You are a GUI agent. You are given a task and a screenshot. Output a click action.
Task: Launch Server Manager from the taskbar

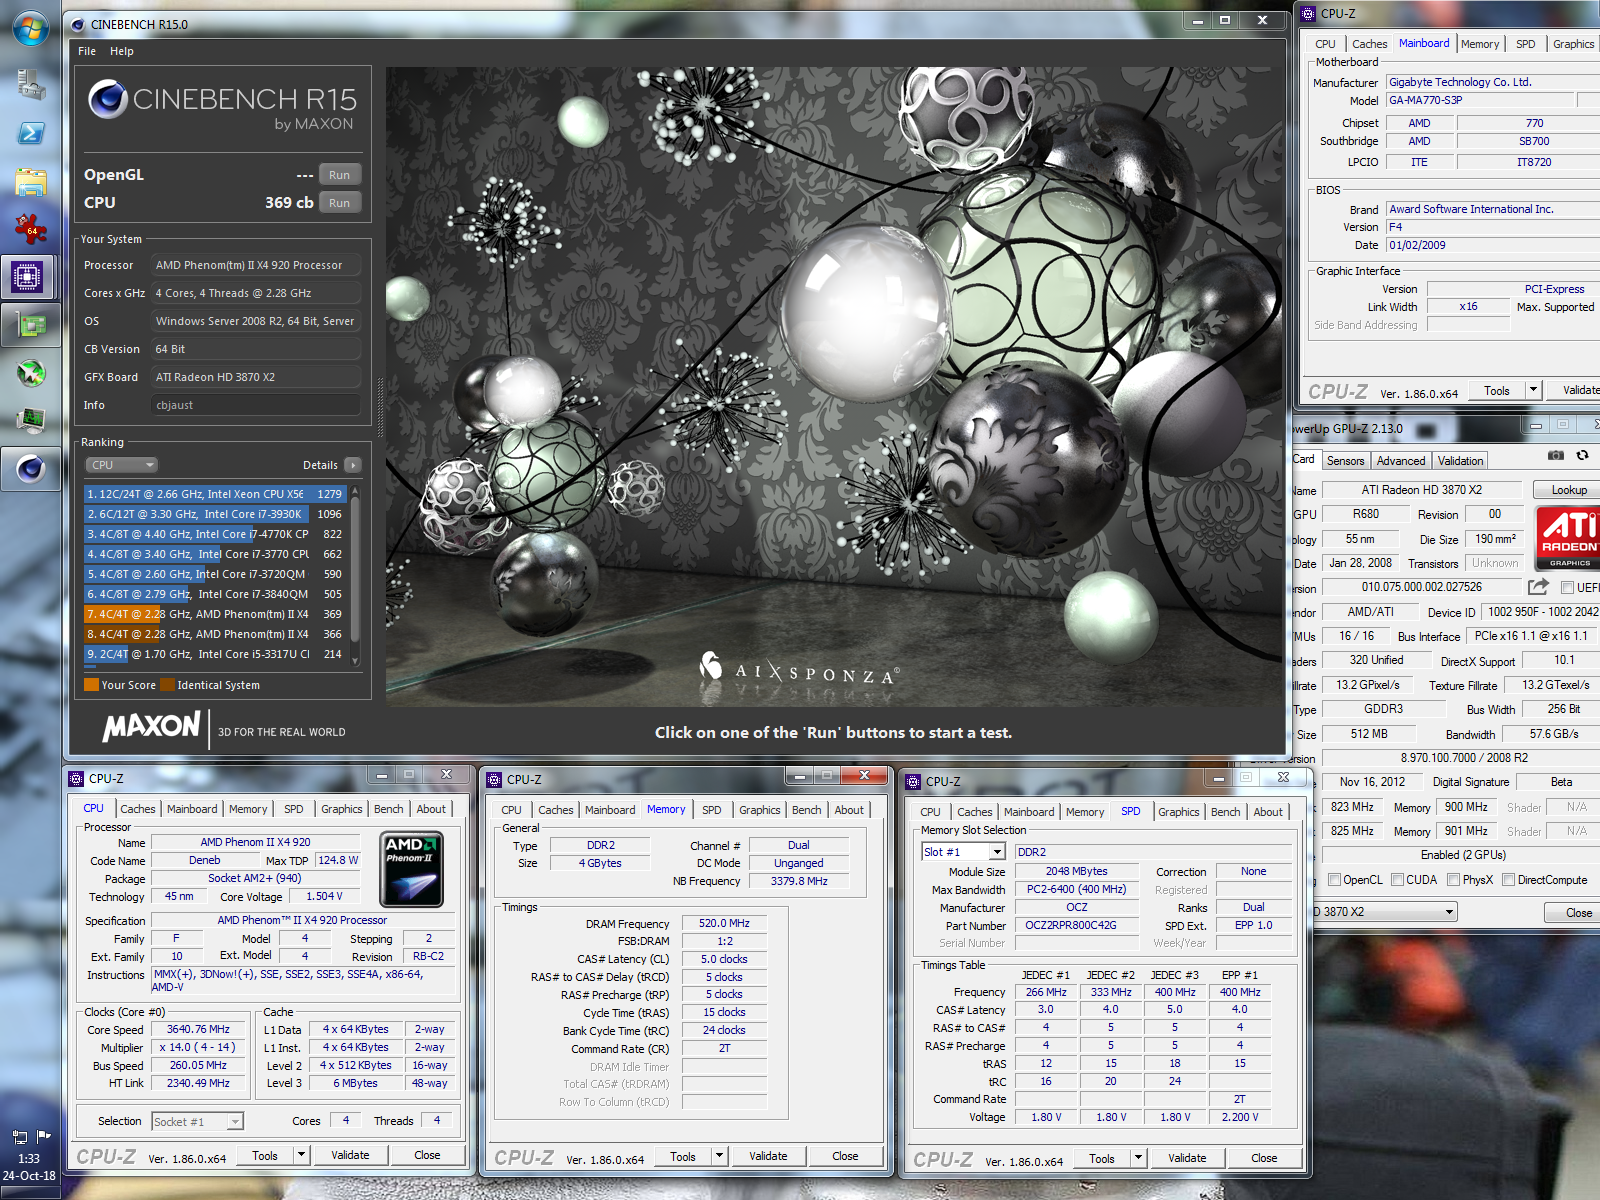point(31,85)
